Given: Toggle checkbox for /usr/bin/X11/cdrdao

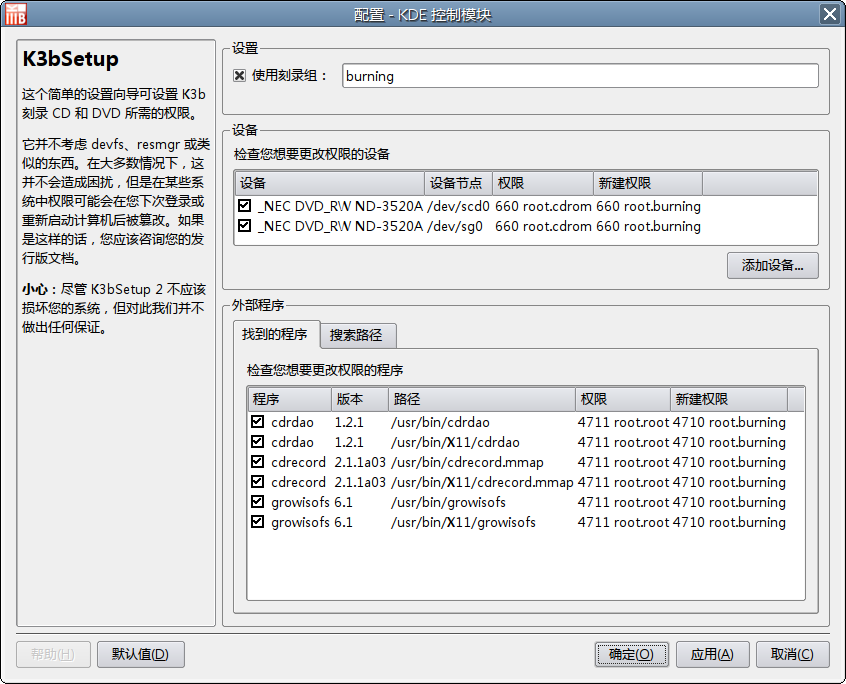Looking at the screenshot, I should point(257,442).
